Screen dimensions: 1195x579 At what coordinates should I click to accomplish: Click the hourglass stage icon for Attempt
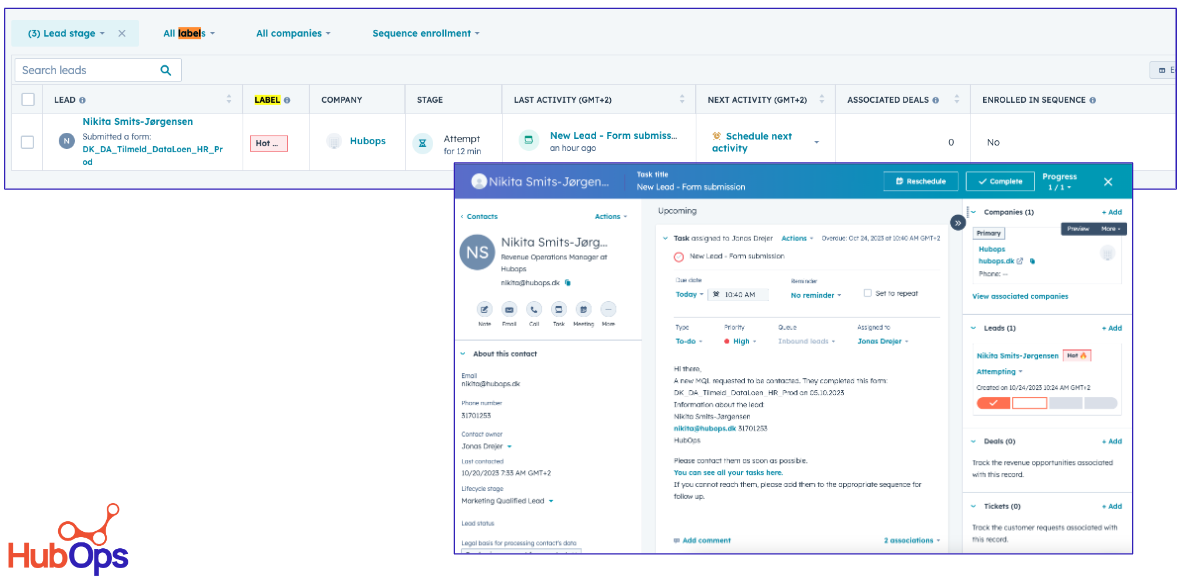[422, 142]
